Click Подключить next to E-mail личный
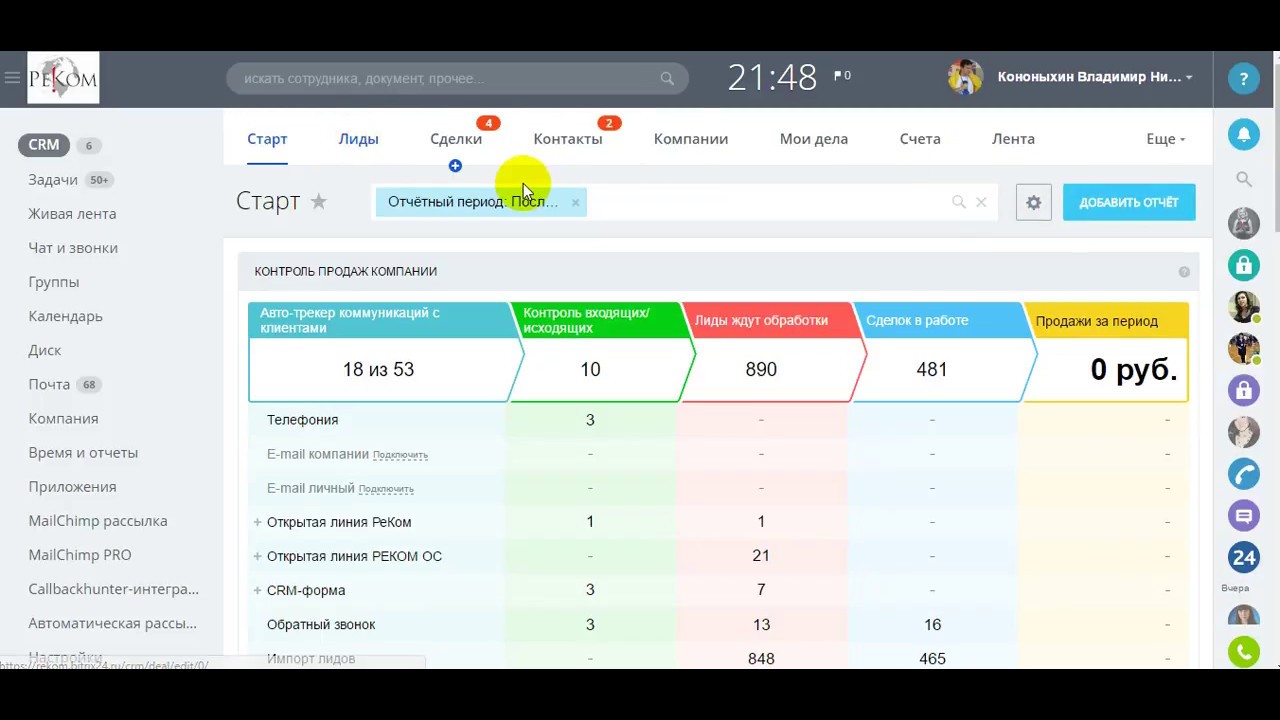The height and width of the screenshot is (720, 1280). tap(386, 489)
